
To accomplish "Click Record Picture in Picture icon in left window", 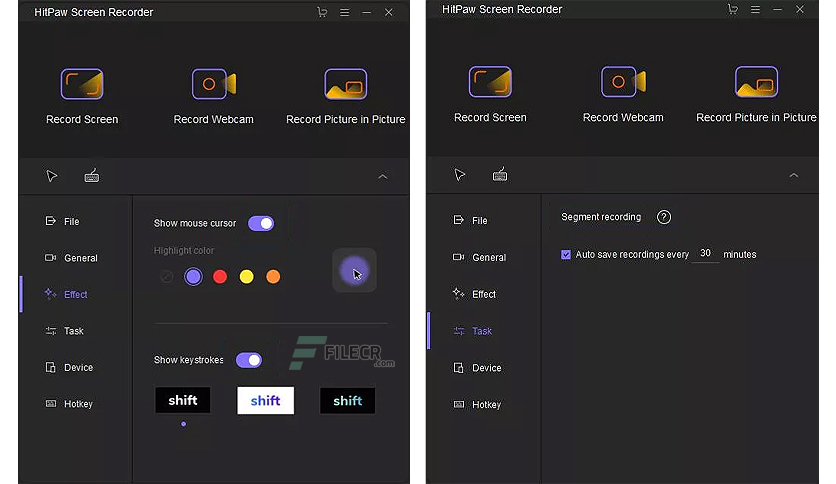I will [345, 84].
